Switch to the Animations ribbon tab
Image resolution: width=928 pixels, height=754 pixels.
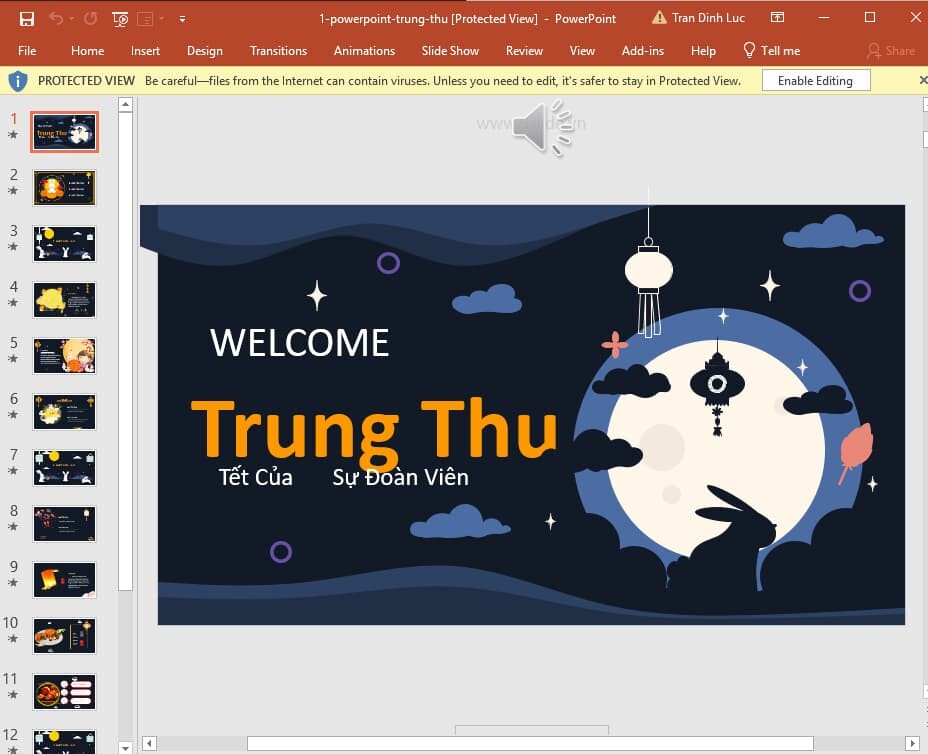tap(364, 50)
